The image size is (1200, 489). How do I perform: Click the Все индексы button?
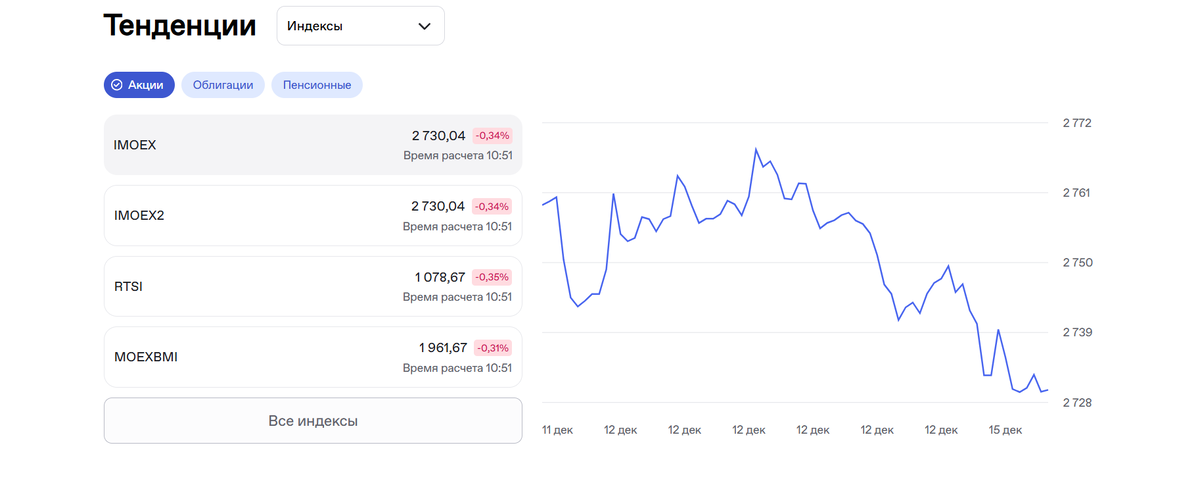pyautogui.click(x=313, y=421)
